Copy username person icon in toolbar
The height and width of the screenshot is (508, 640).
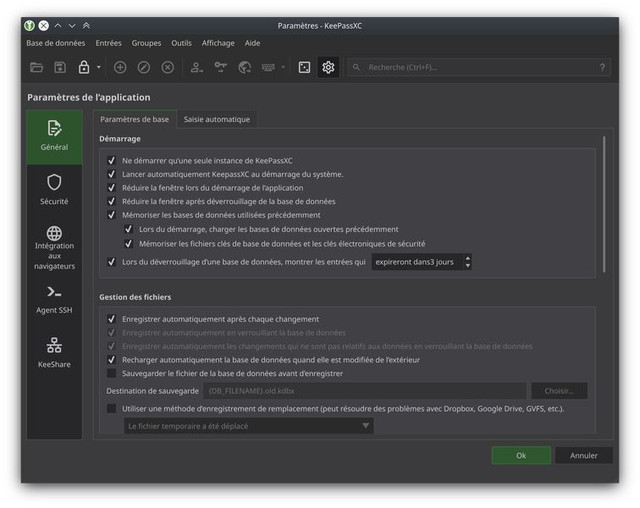(196, 67)
